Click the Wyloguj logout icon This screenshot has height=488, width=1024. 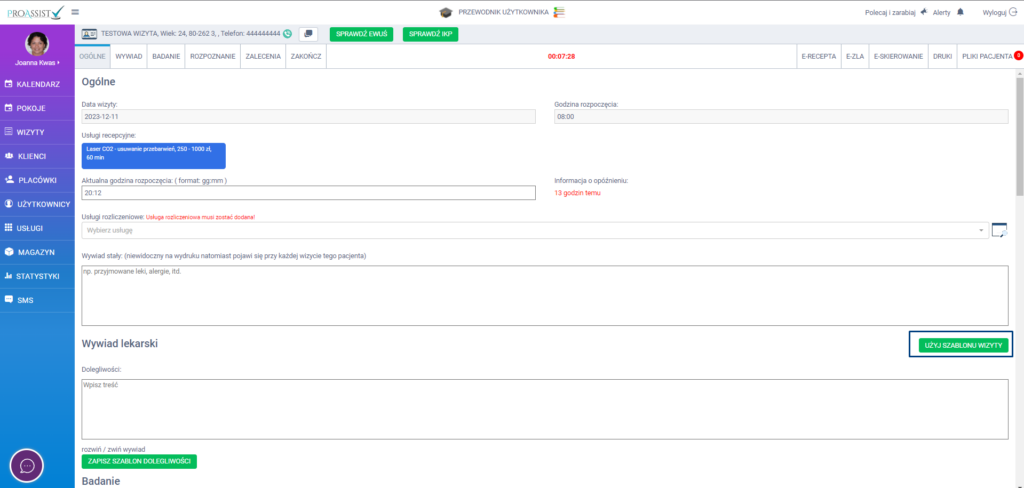[1013, 12]
